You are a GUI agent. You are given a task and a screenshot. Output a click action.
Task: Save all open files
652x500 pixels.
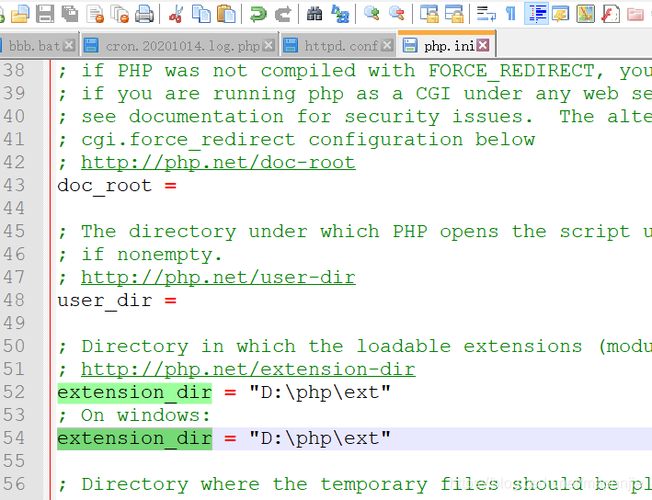click(x=70, y=14)
